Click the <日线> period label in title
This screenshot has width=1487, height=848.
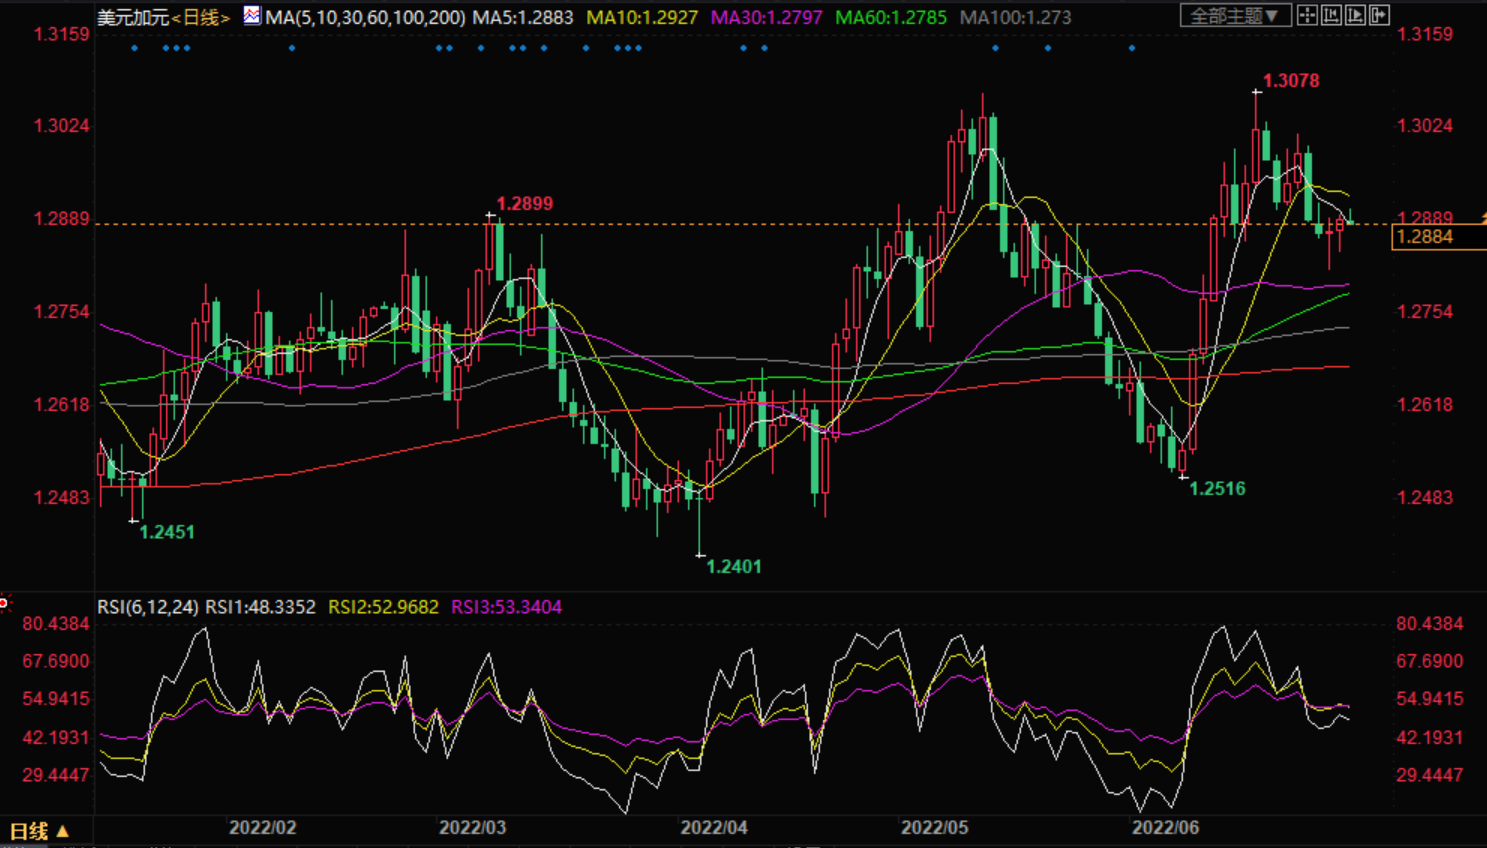pos(201,18)
